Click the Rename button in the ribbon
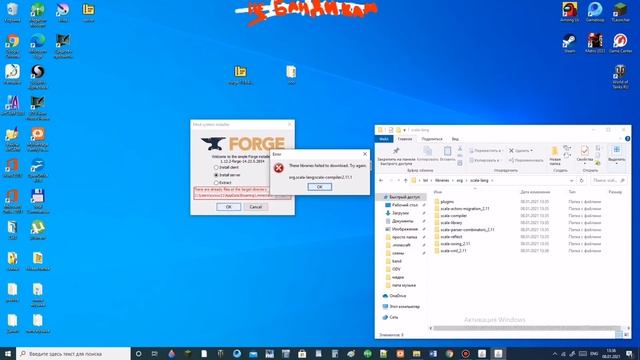The height and width of the screenshot is (360, 640). [x=526, y=160]
